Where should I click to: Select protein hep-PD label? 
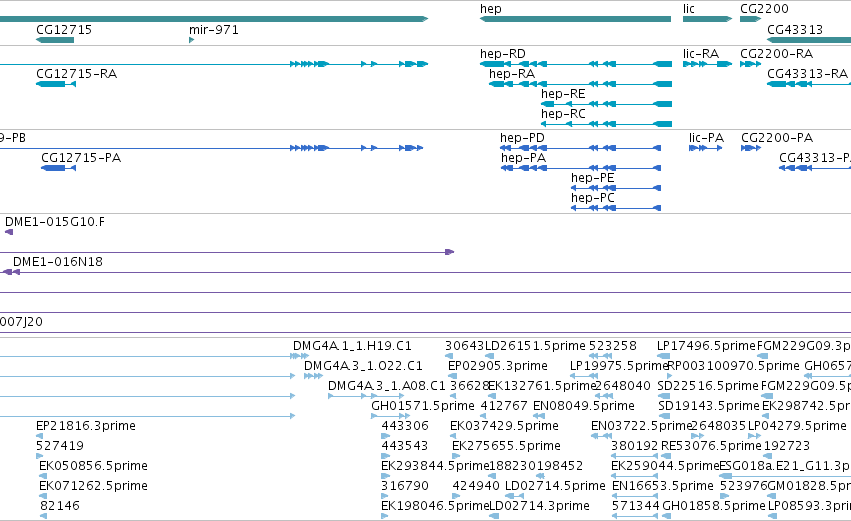coord(522,138)
